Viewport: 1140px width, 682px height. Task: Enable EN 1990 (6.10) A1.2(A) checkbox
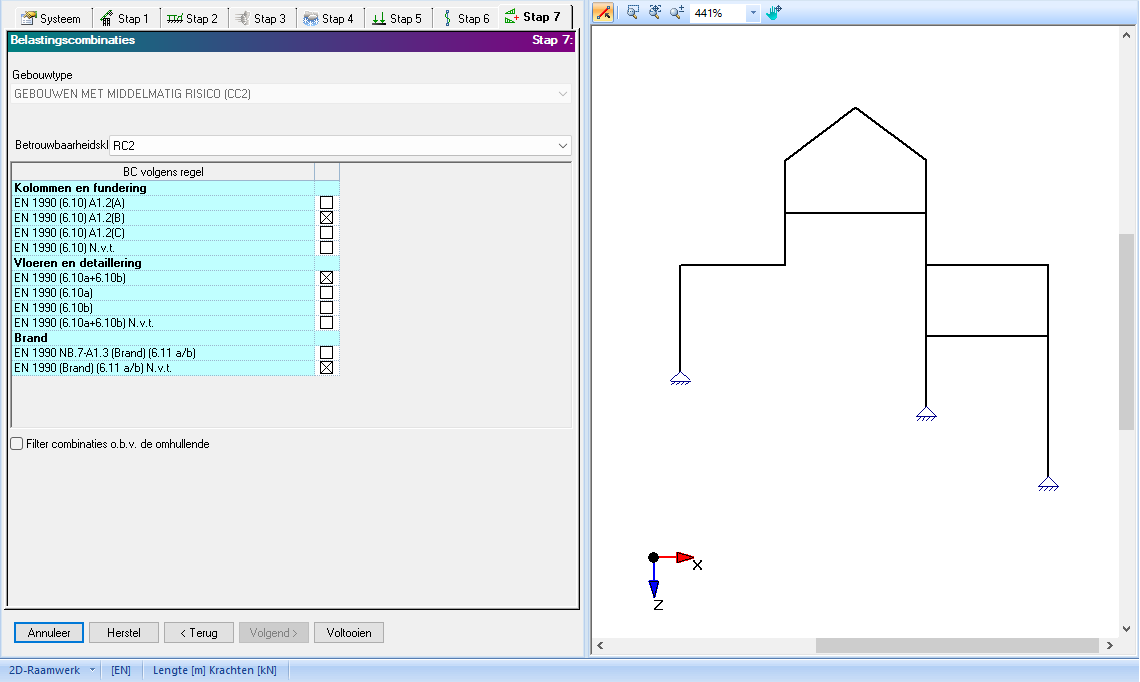coord(326,203)
